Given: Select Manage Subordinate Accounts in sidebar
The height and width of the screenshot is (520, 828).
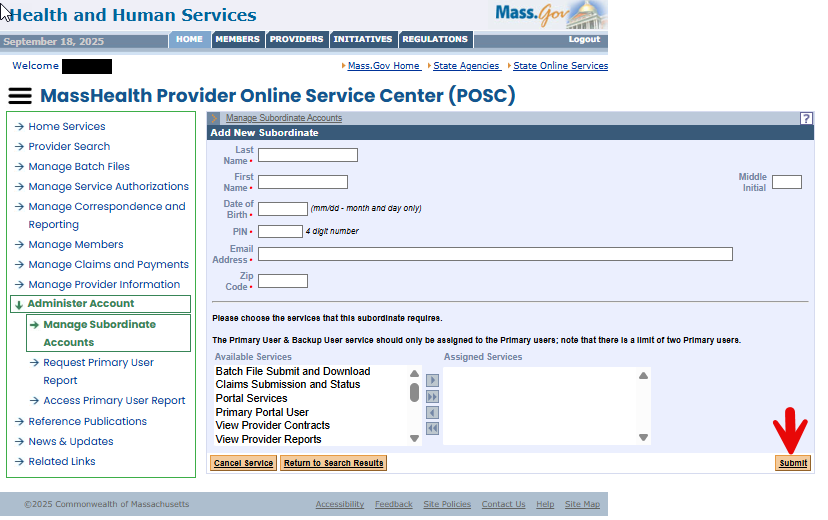Looking at the screenshot, I should tap(108, 333).
